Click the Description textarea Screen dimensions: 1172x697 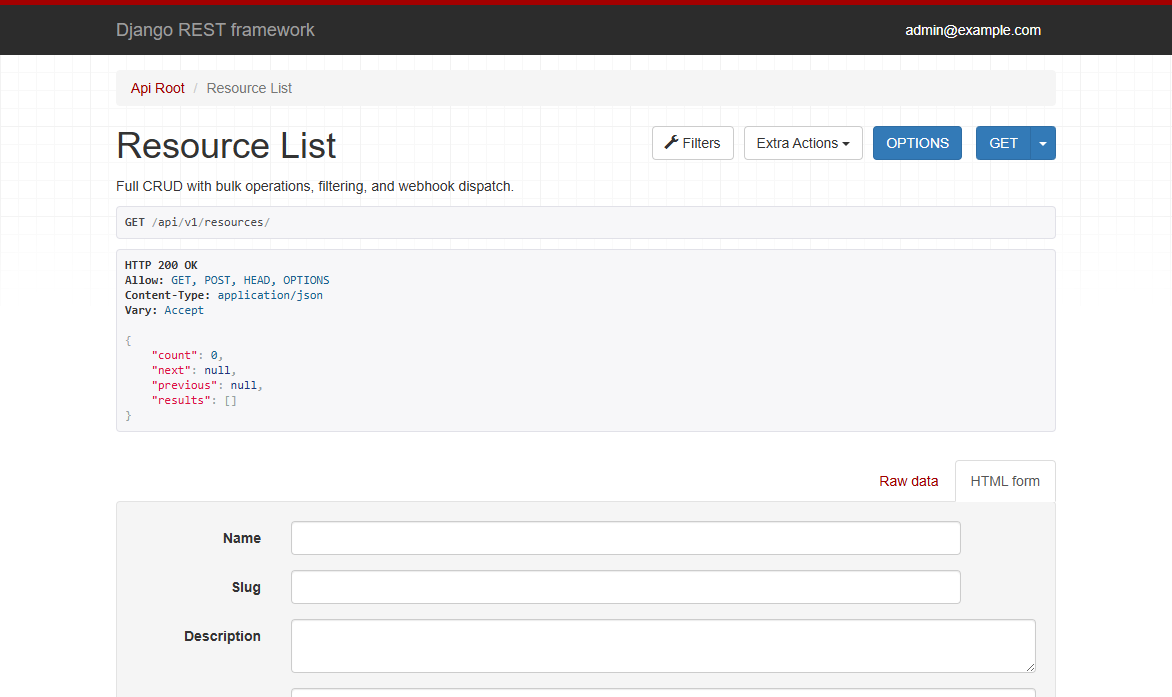tap(663, 645)
